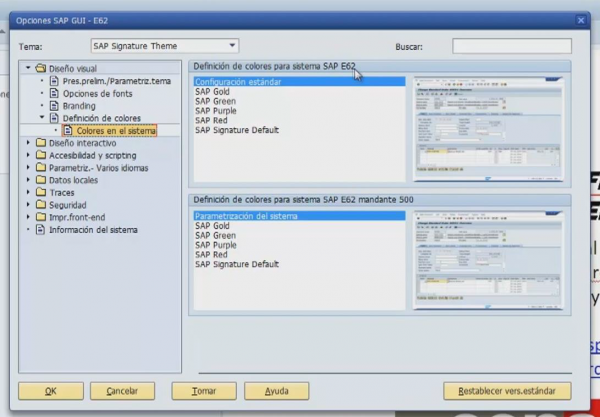This screenshot has height=417, width=600.
Task: Choose SAP Green in the mandante 500 list
Action: tap(215, 235)
